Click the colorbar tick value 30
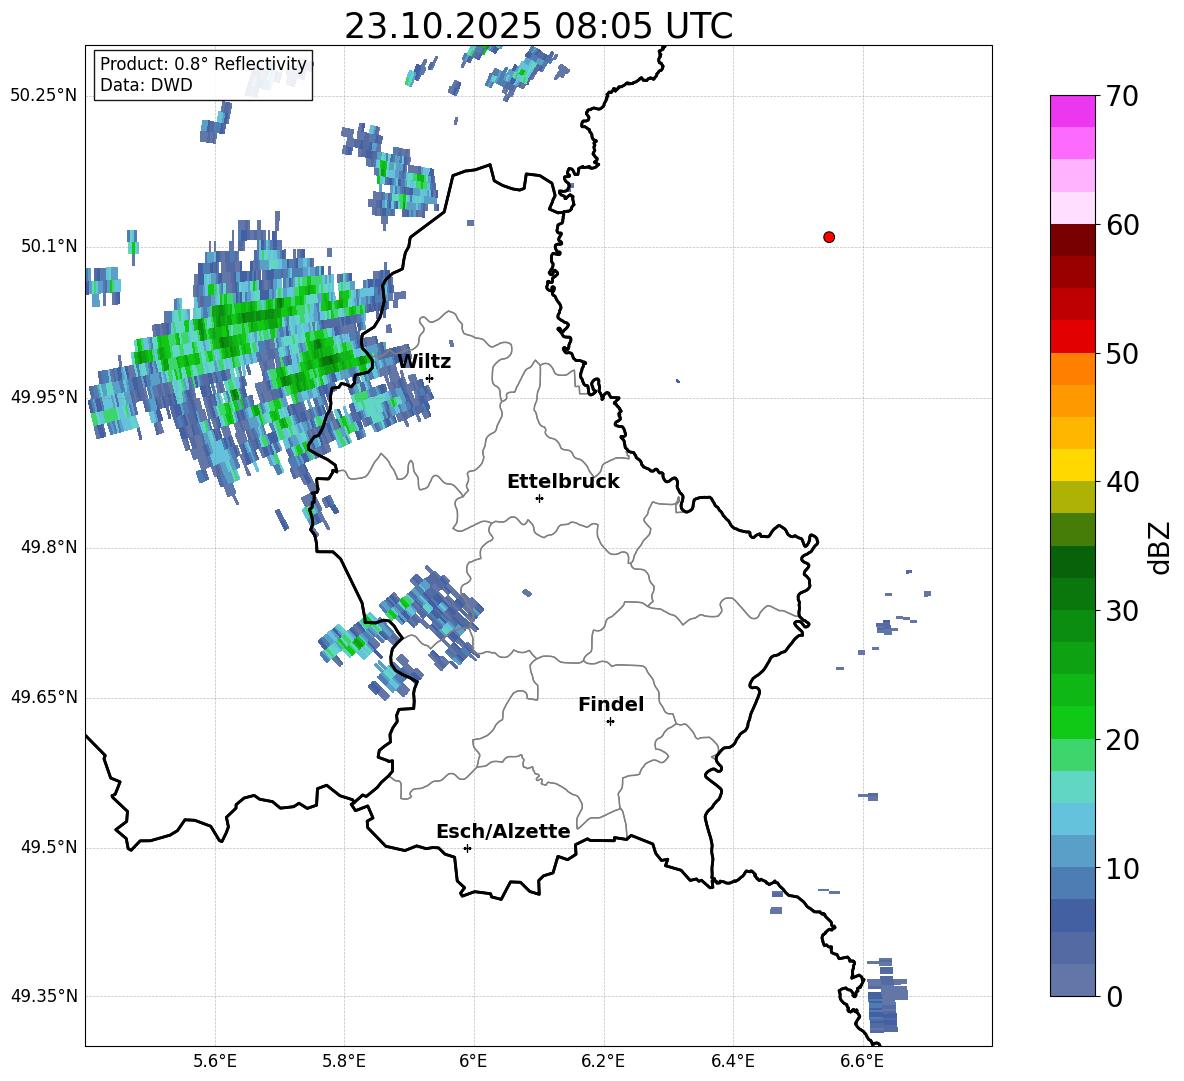This screenshot has width=1184, height=1081. [x=1122, y=611]
